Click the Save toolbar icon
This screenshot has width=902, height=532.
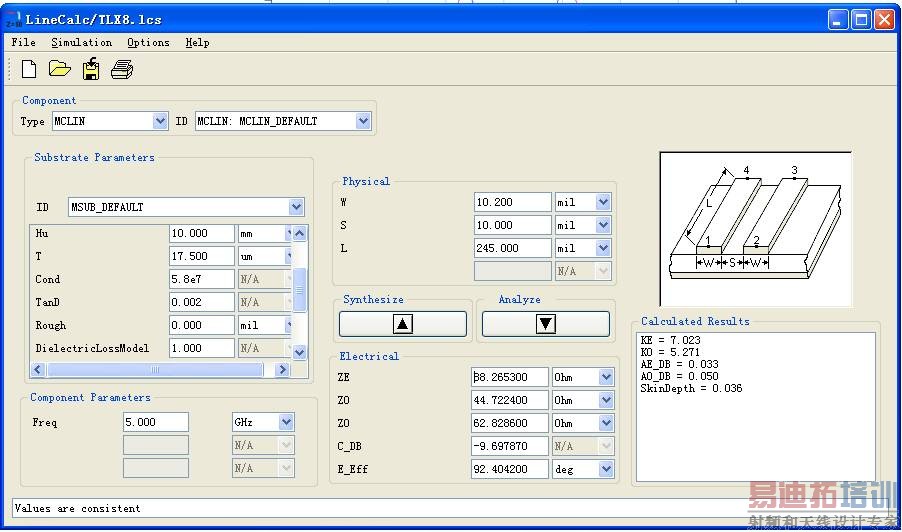point(91,69)
